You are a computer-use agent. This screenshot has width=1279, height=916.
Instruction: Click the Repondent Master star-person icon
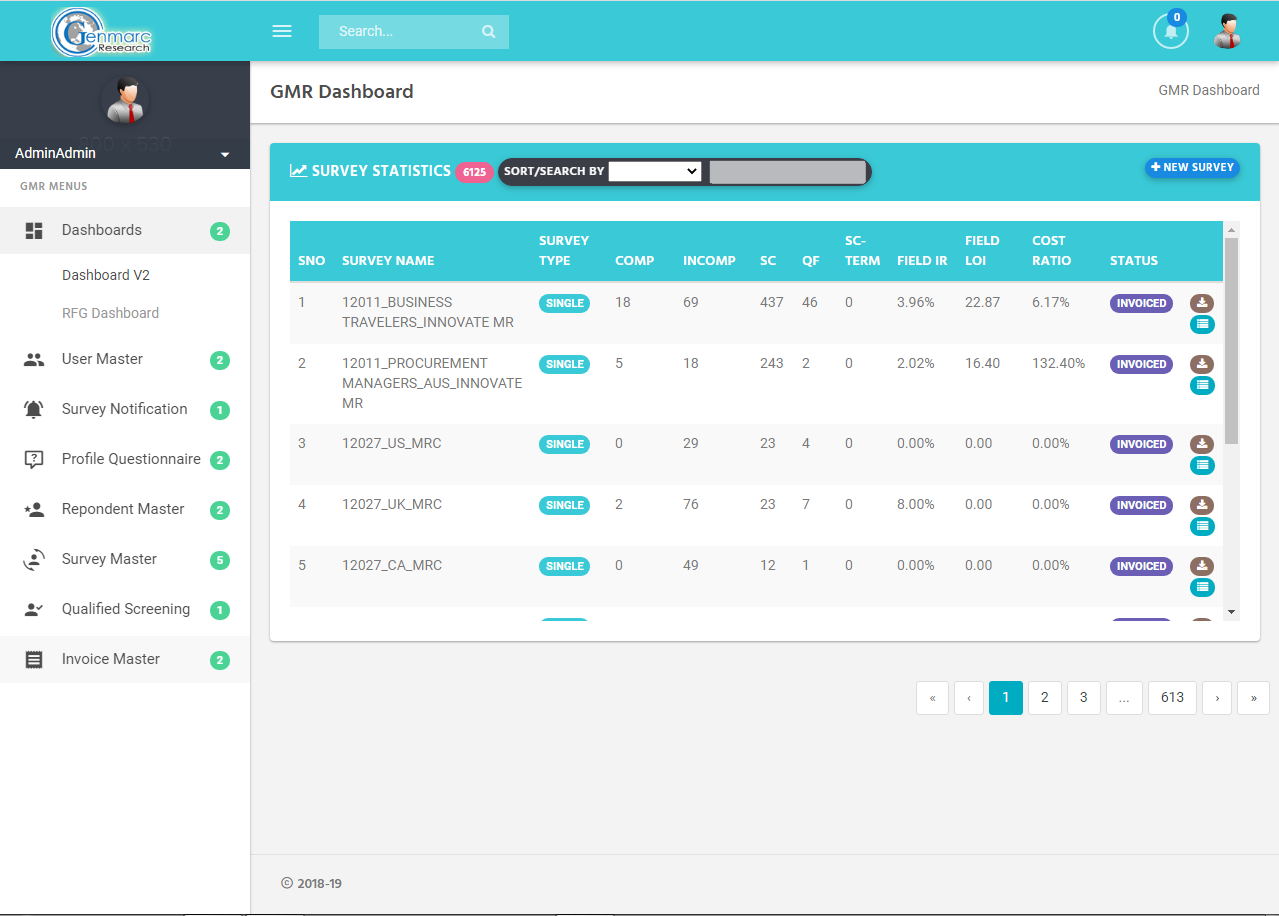point(34,509)
